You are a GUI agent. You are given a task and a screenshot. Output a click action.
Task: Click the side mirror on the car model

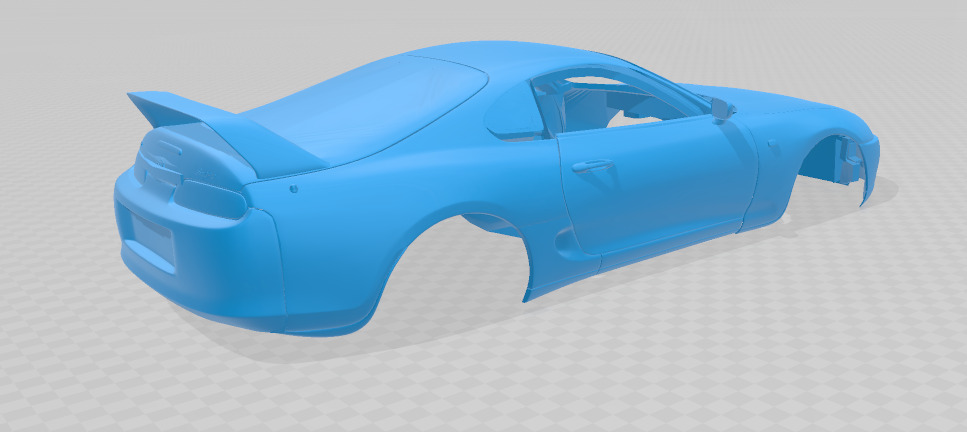722,109
